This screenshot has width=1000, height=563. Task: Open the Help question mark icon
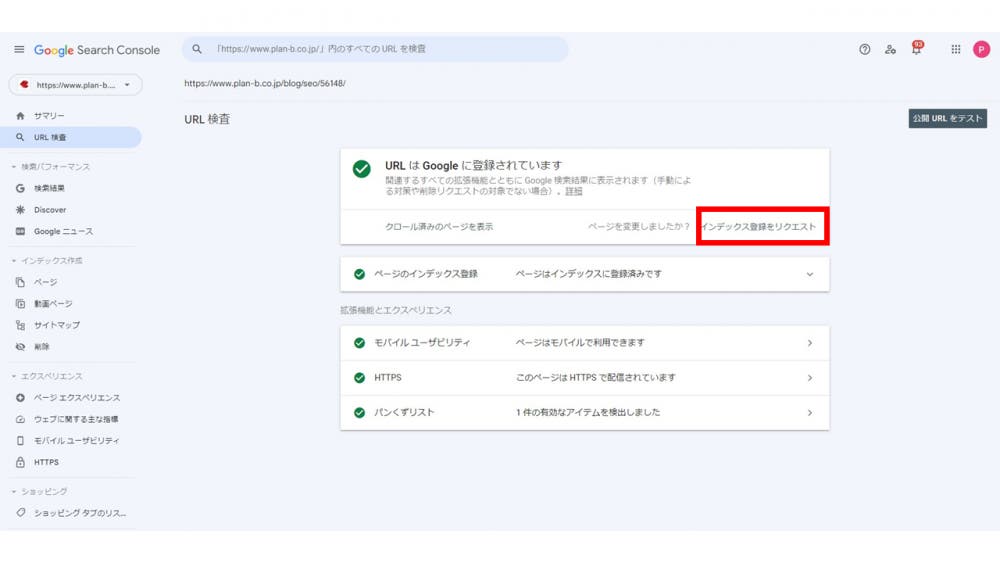pyautogui.click(x=864, y=49)
